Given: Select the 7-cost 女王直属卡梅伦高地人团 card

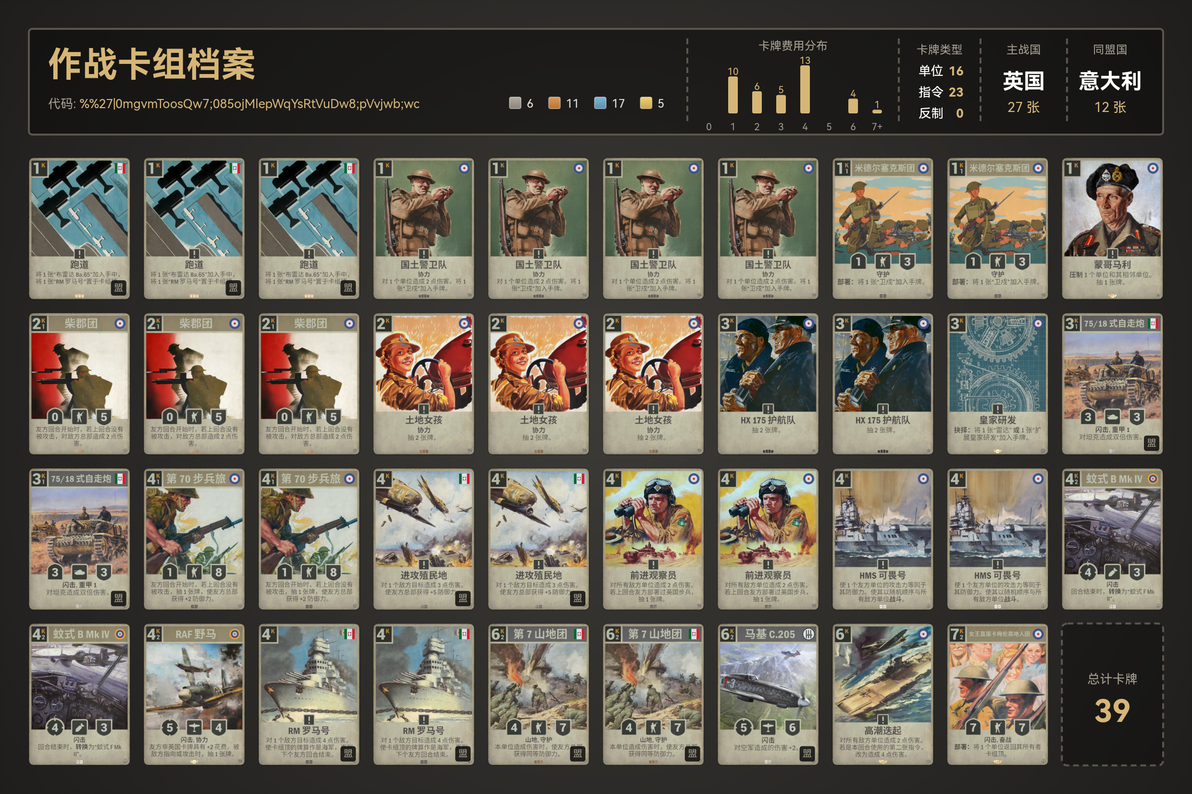Looking at the screenshot, I should (997, 694).
